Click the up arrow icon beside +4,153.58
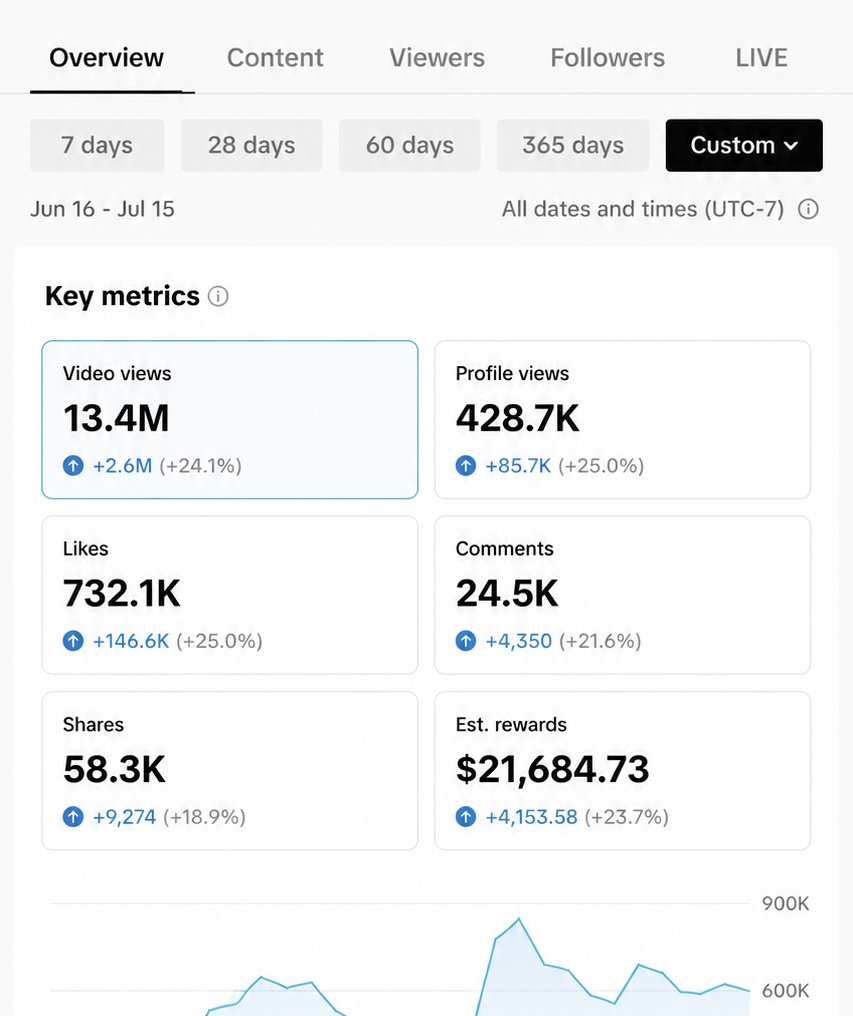Screen dimensions: 853x1016 [465, 816]
